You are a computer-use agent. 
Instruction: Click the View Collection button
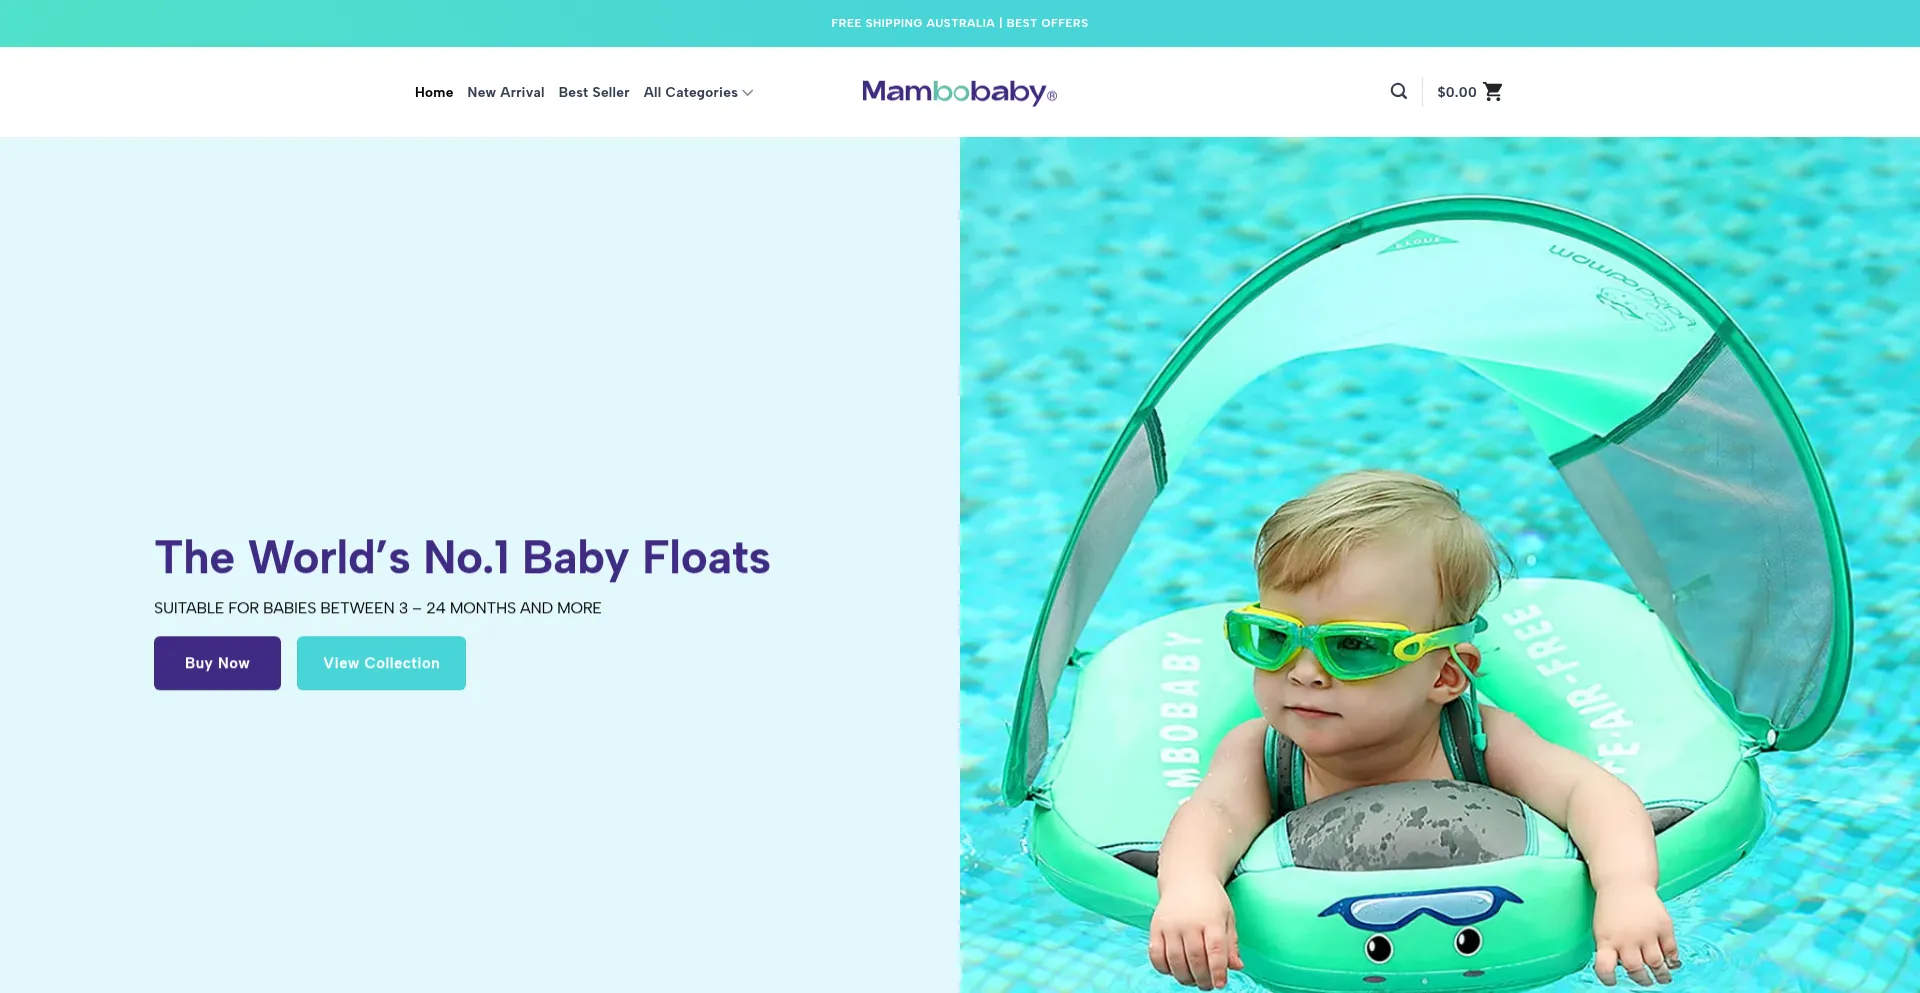tap(381, 663)
